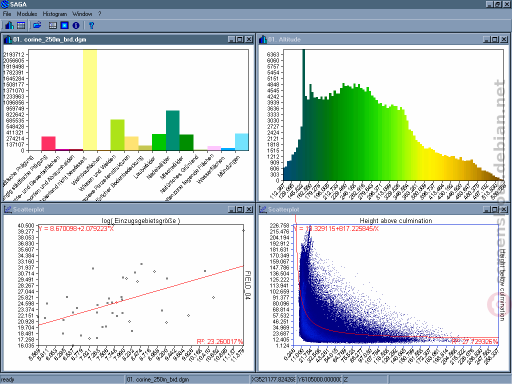Click the teal bar in corine histogram
512x384 pixels.
point(173,130)
